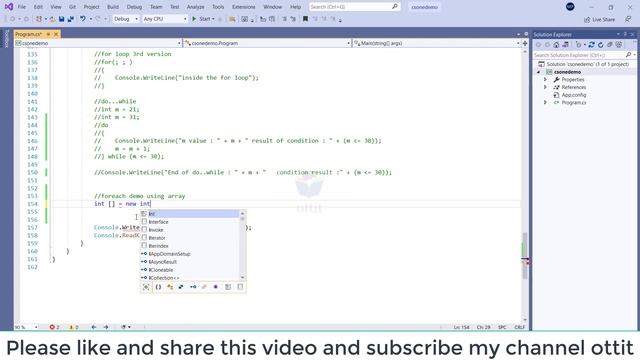Click the IntelliSense list scrollbar down arrow
Screen dimensions: 640x360
point(242,278)
